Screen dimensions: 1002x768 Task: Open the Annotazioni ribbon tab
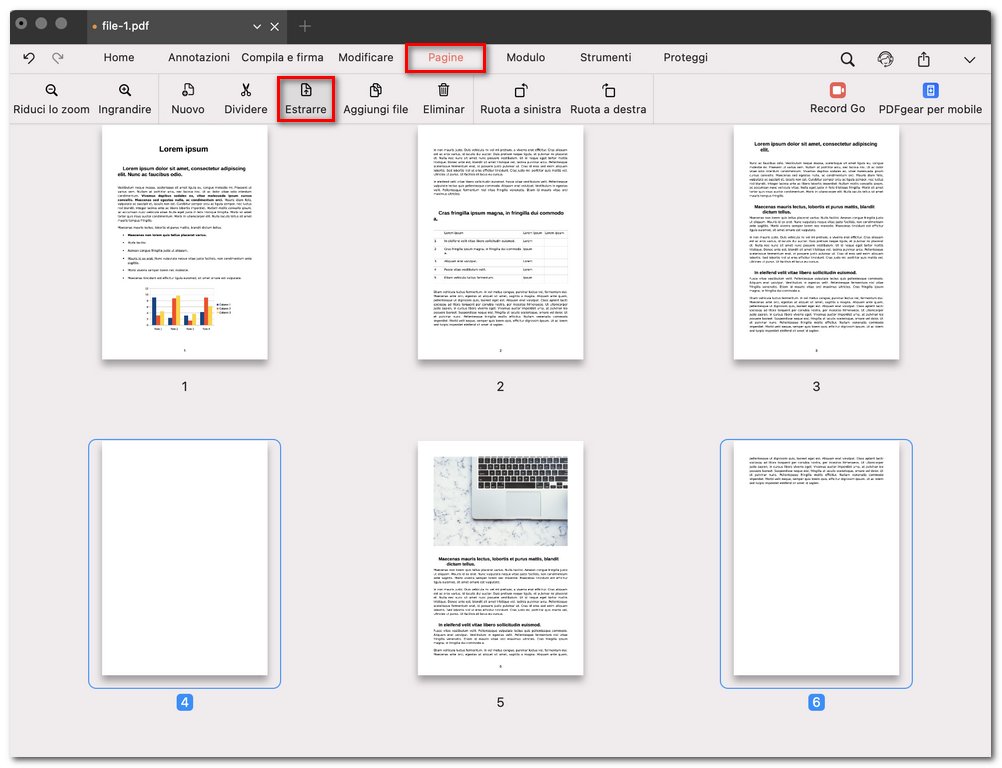[198, 58]
